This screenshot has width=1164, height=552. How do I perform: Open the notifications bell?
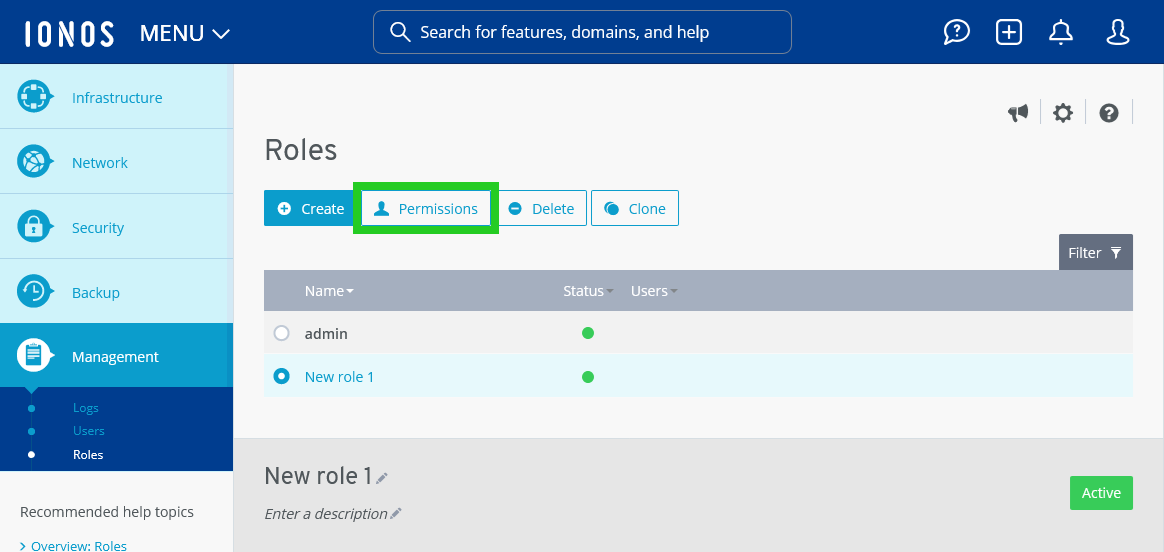pyautogui.click(x=1061, y=32)
